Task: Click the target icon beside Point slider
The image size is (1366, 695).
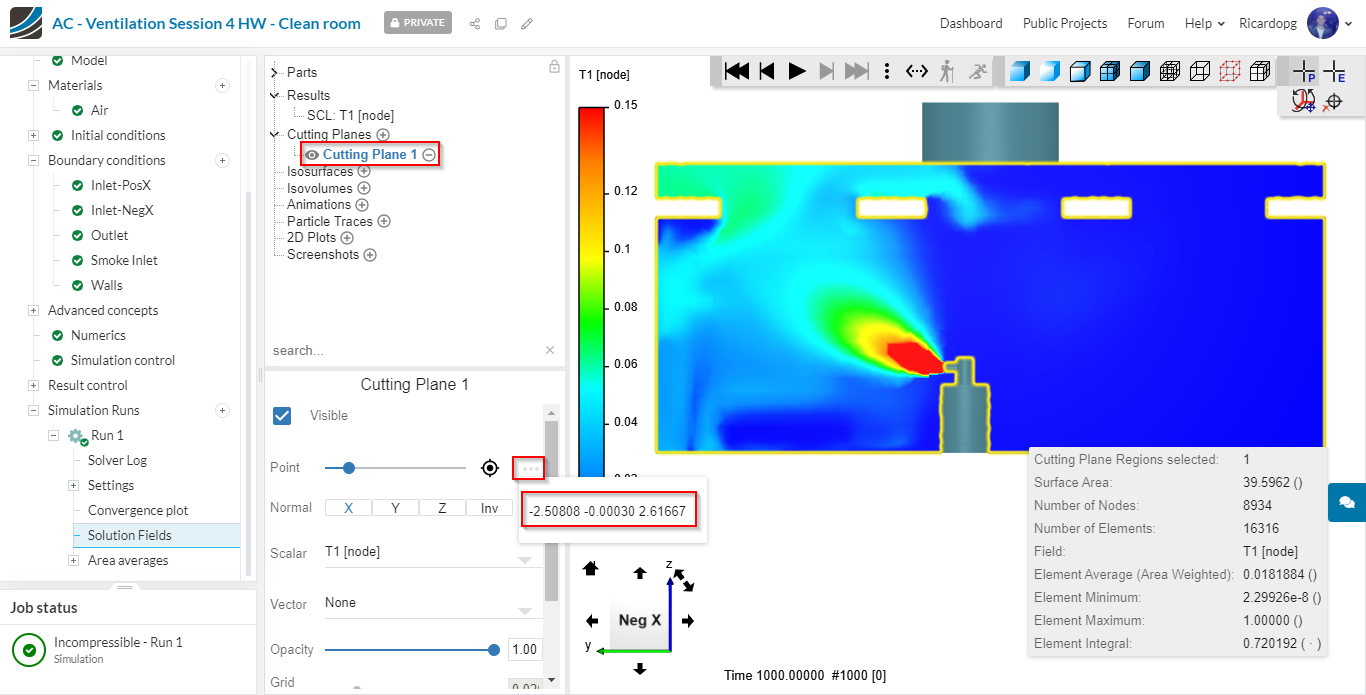Action: coord(490,467)
